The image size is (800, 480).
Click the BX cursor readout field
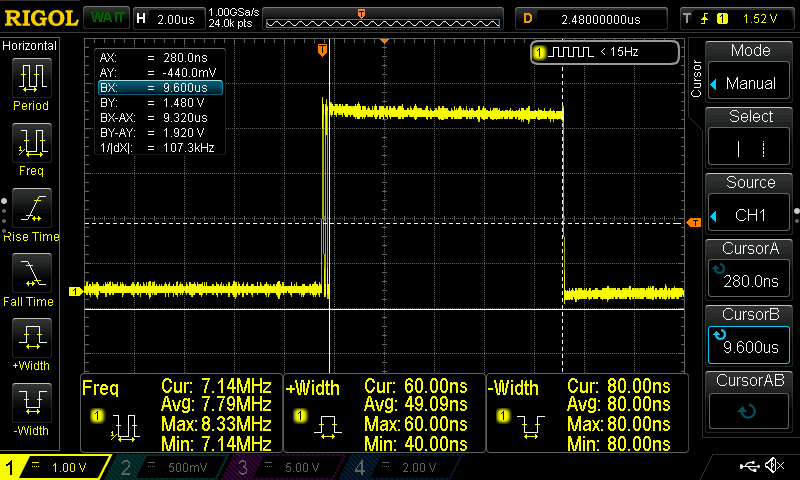pos(159,88)
